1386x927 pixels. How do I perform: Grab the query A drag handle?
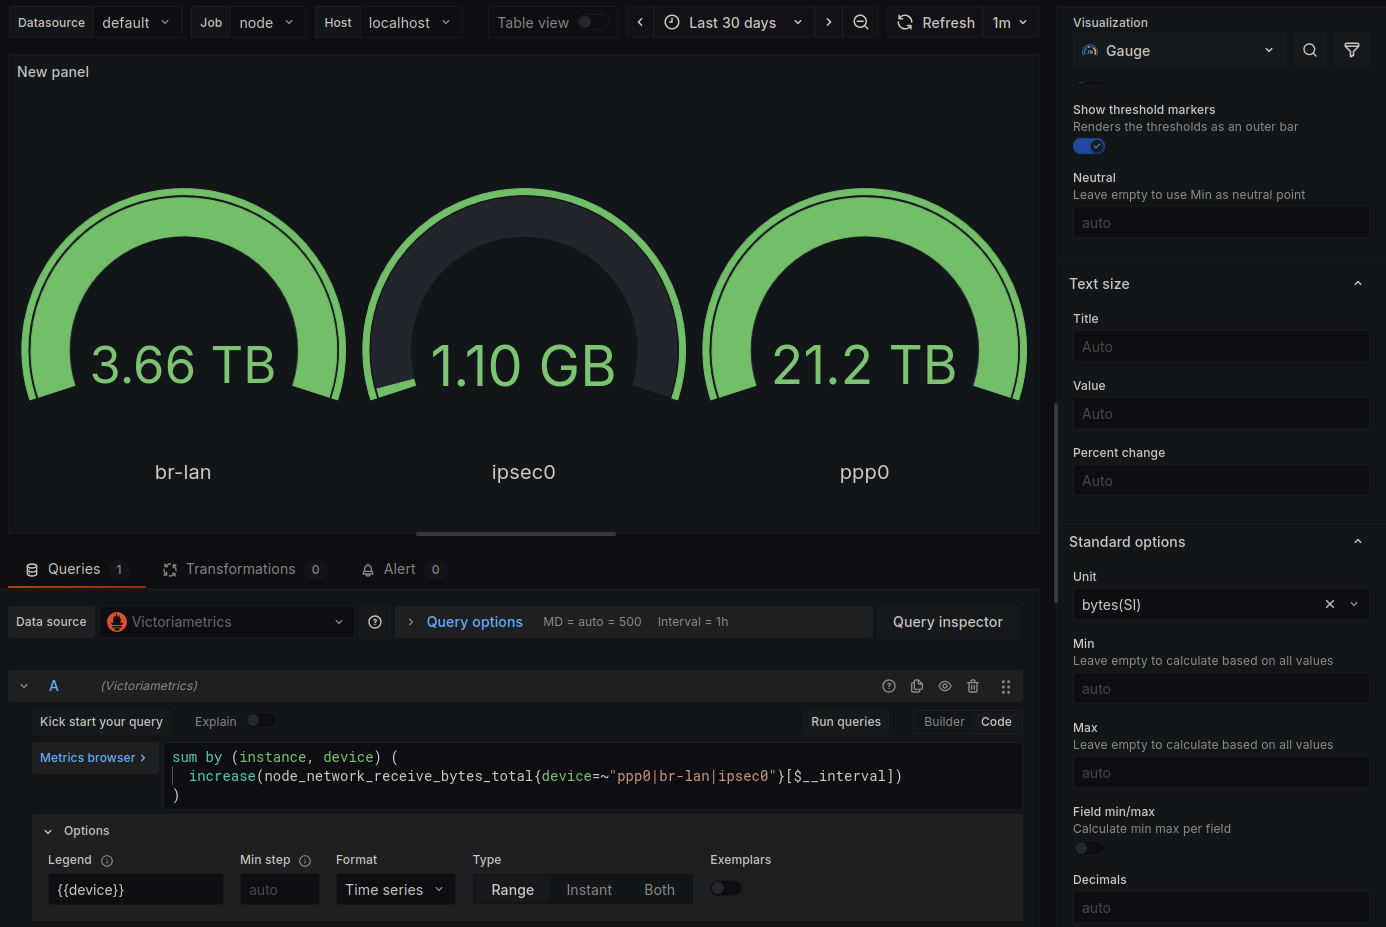(1005, 686)
